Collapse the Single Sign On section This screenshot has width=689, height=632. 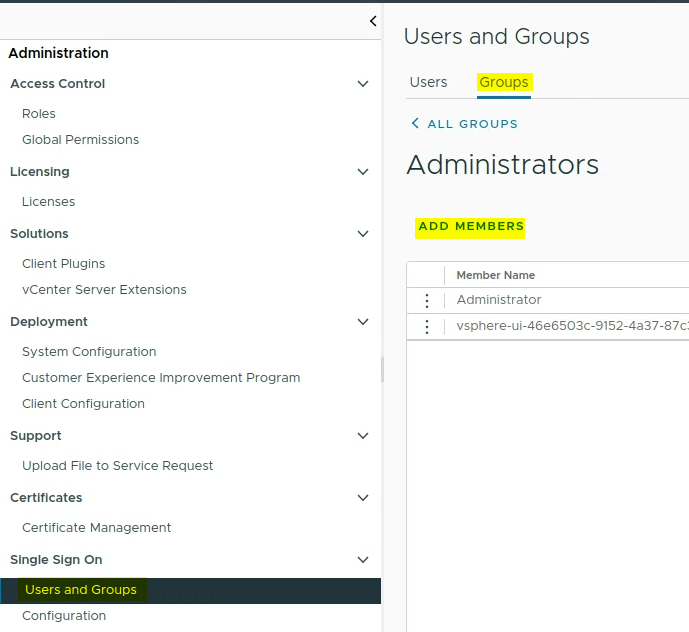click(x=363, y=560)
